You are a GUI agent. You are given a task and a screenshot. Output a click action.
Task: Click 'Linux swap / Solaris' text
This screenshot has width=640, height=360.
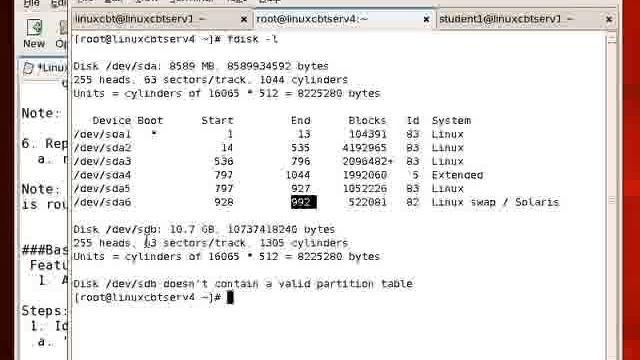click(496, 202)
